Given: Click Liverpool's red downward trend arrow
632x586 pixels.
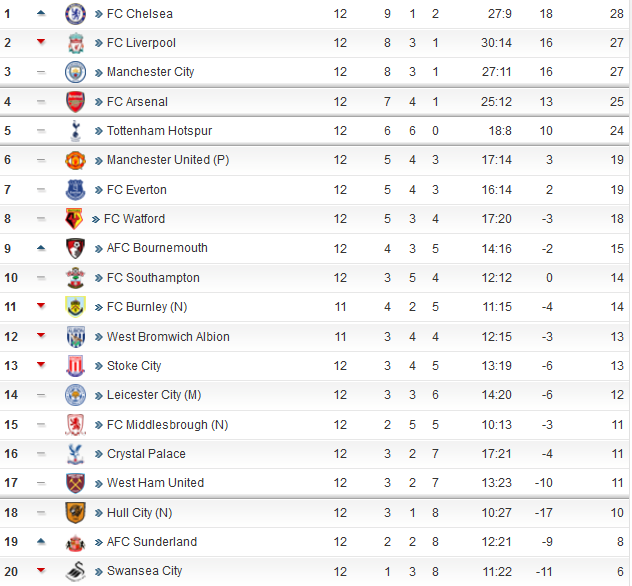Looking at the screenshot, I should (x=41, y=42).
